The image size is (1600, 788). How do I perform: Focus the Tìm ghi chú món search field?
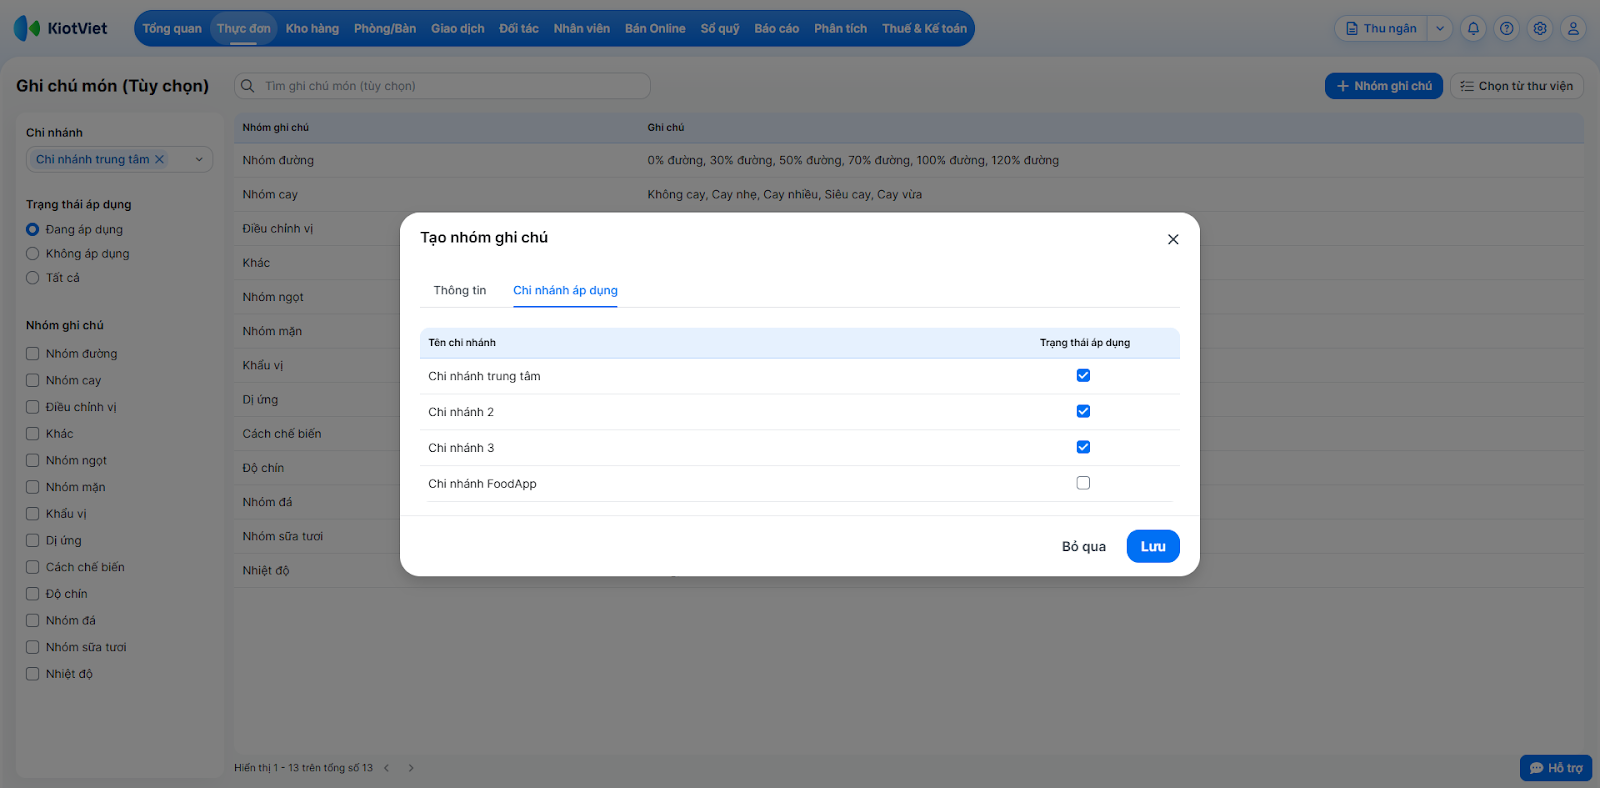(450, 86)
